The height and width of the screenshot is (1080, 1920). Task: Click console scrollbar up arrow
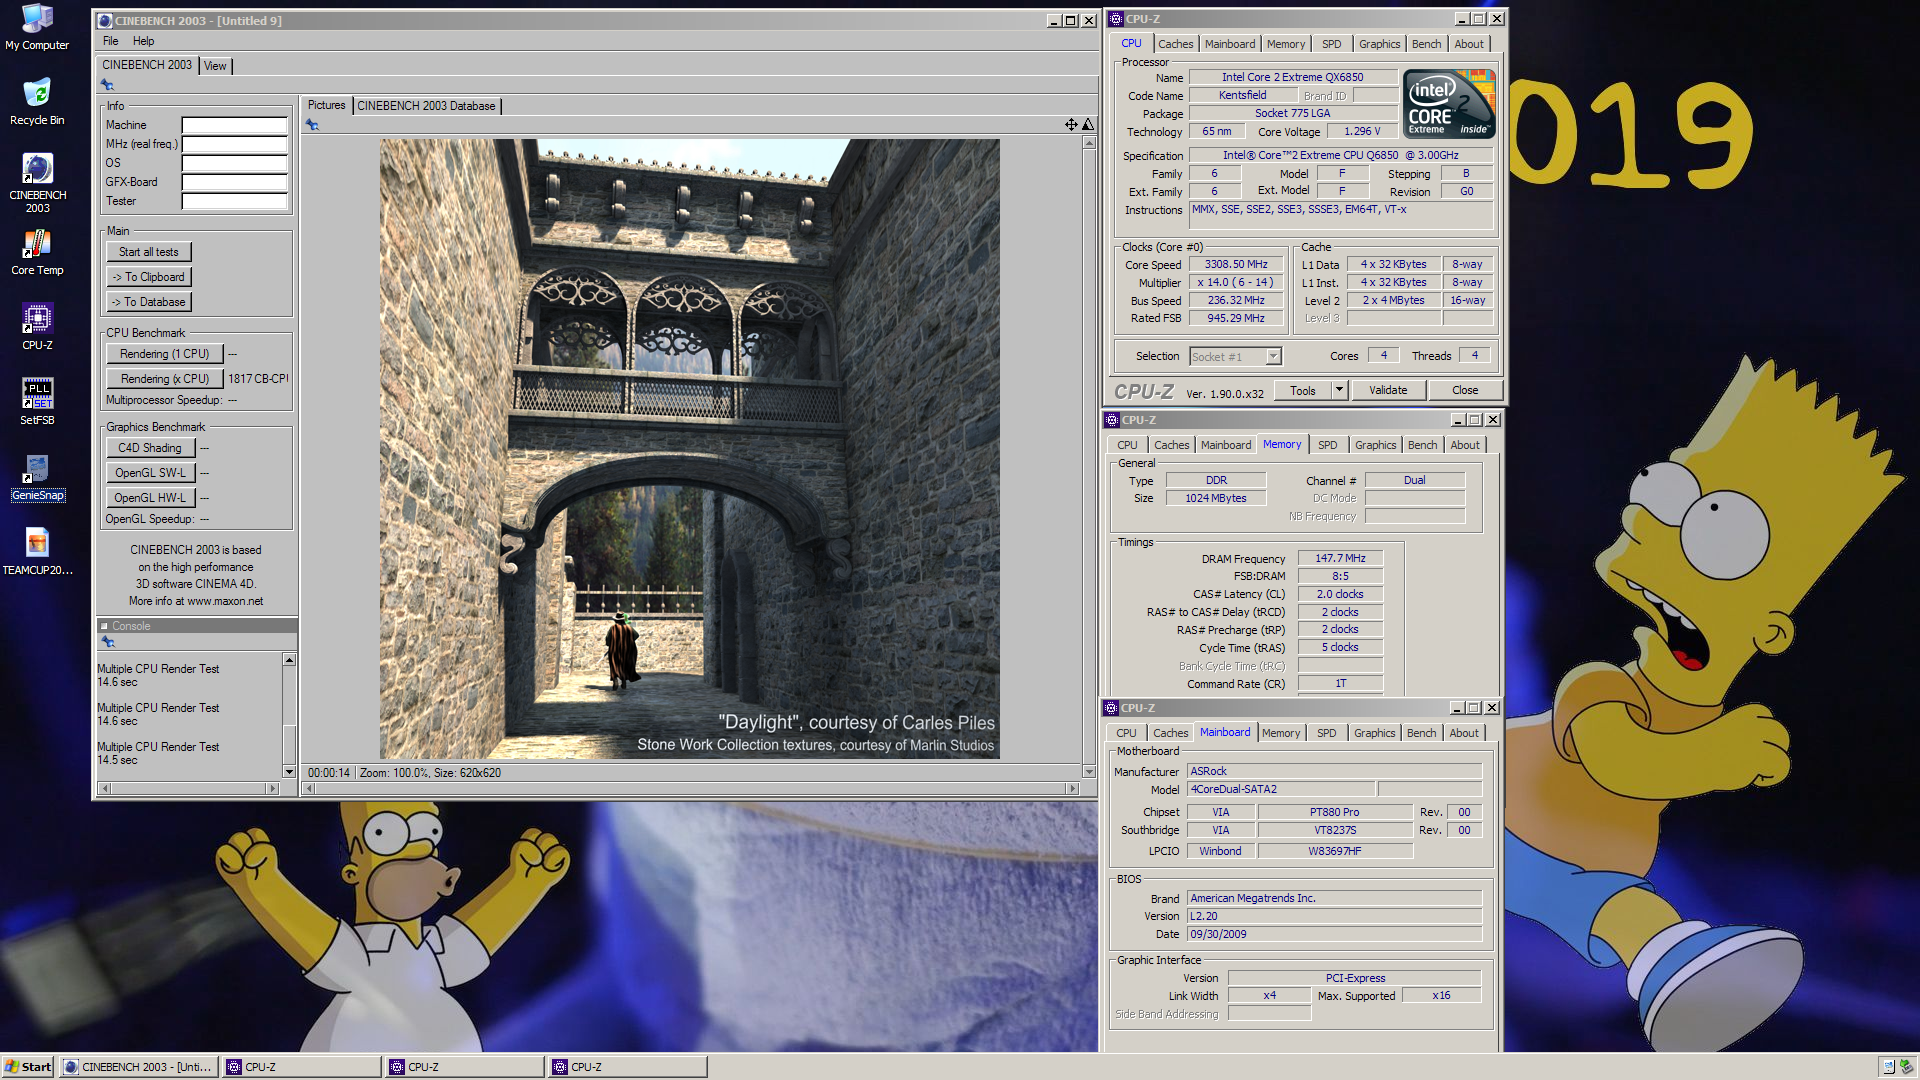click(289, 660)
